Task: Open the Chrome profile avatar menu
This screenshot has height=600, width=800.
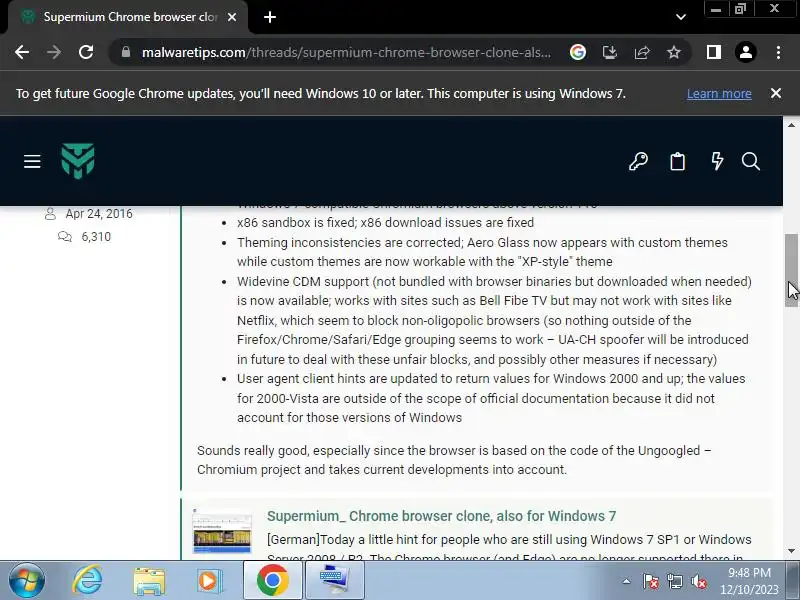Action: (x=746, y=52)
